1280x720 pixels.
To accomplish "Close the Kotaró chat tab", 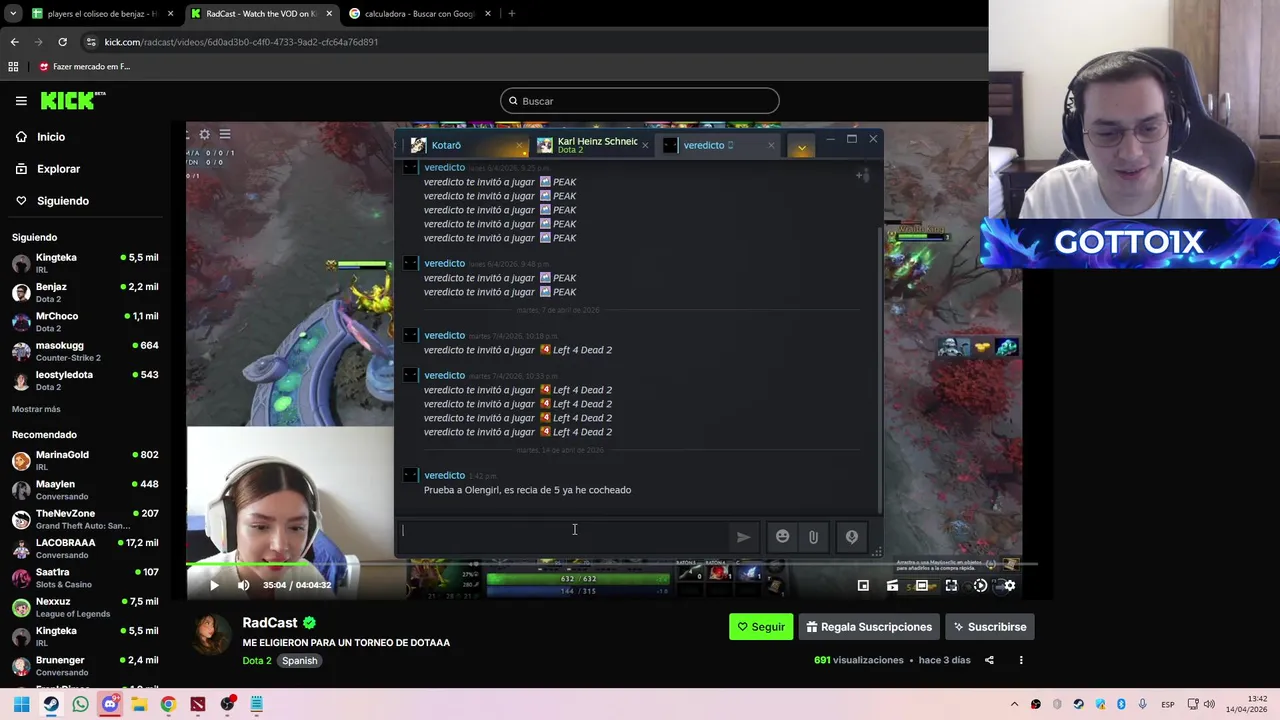I will click(x=519, y=146).
